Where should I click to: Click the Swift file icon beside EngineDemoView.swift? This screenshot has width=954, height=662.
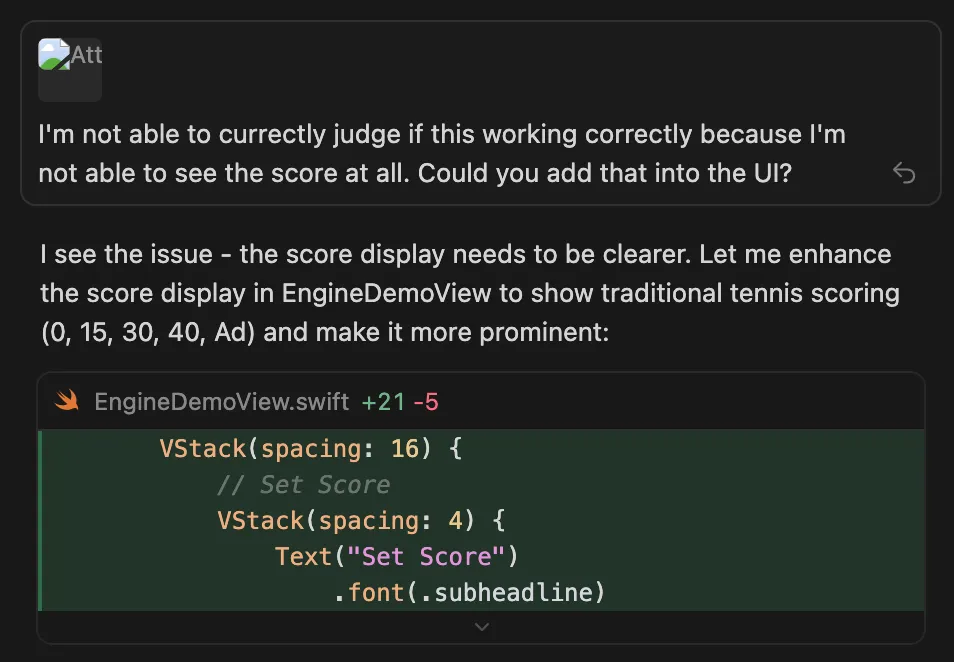(x=67, y=401)
